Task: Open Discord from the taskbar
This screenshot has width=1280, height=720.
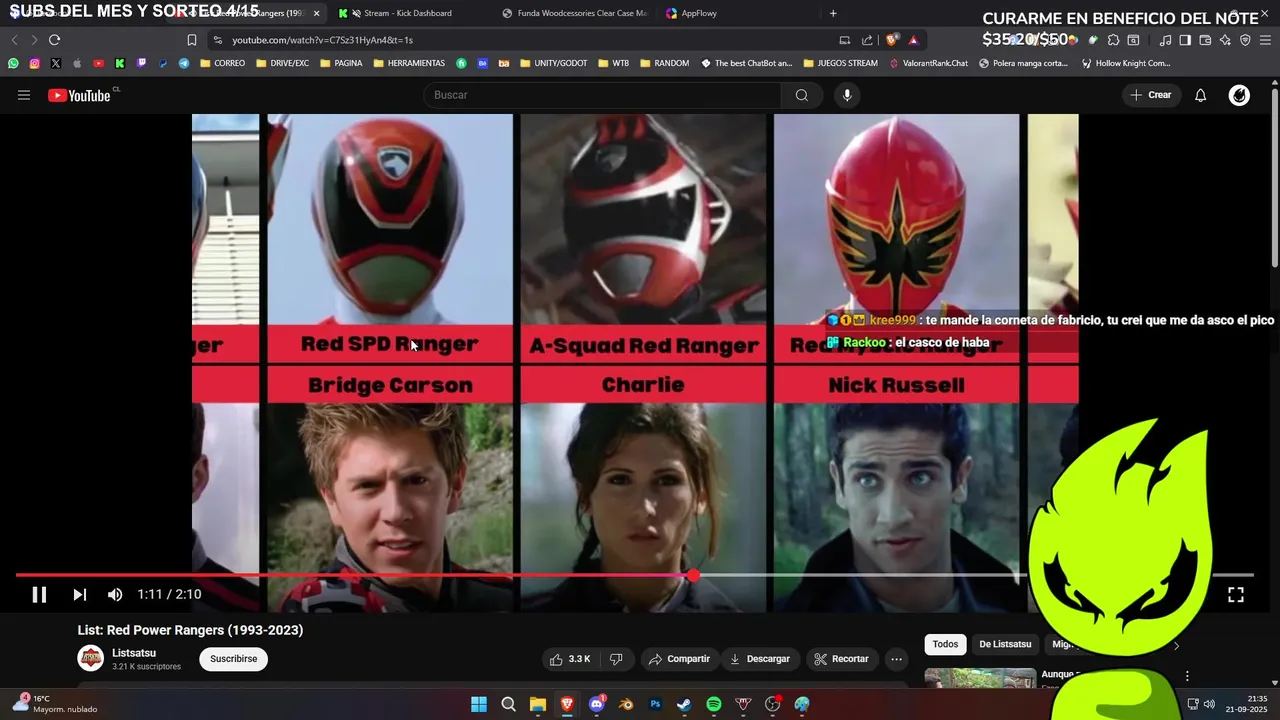Action: (x=597, y=705)
